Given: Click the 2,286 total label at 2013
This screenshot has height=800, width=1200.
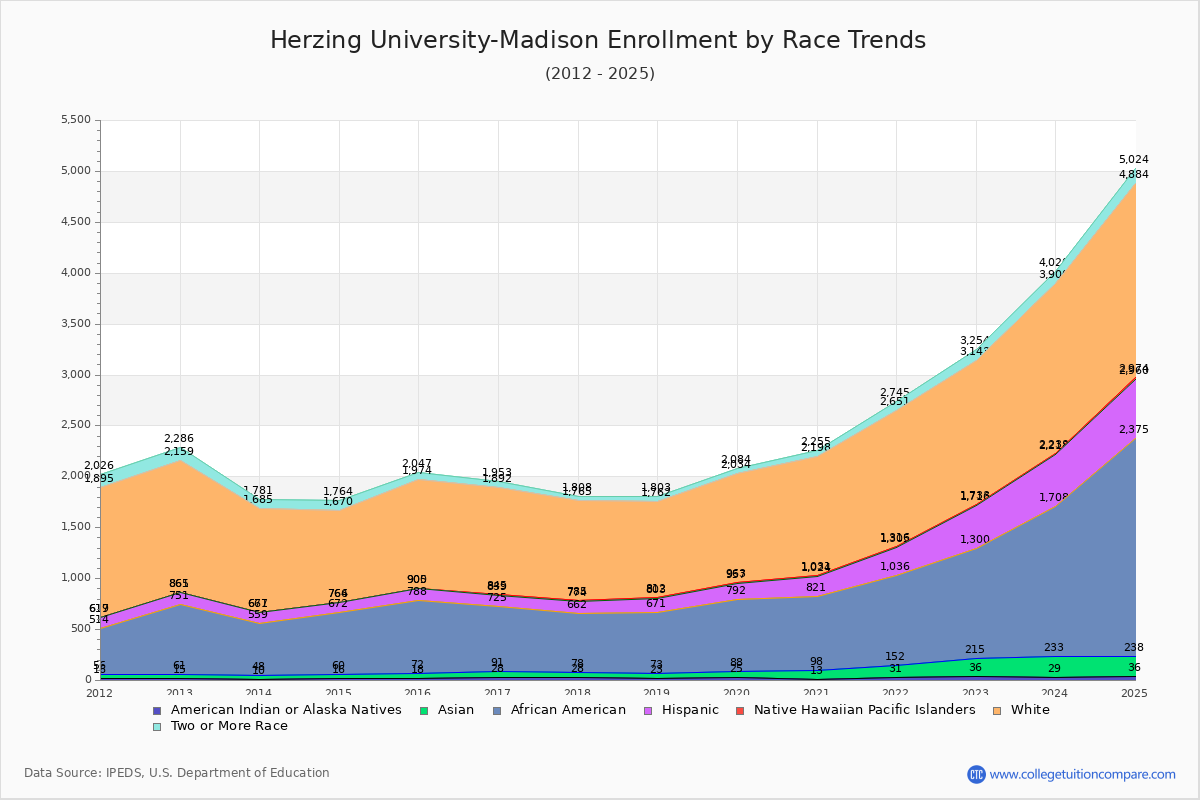Looking at the screenshot, I should (179, 439).
